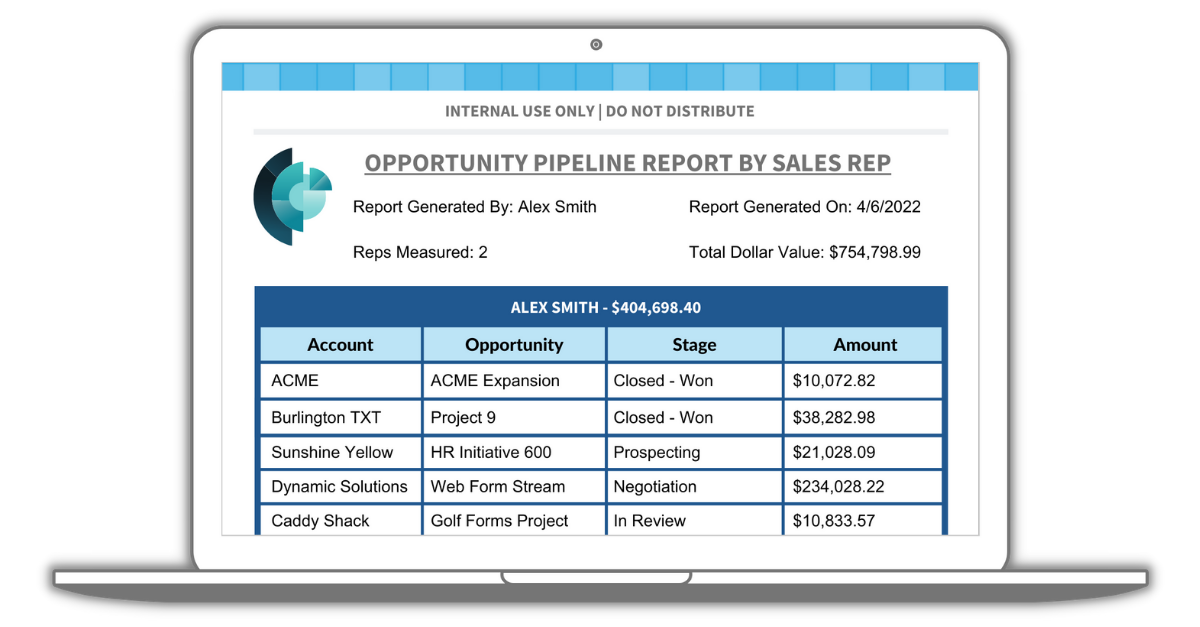Screen dimensions: 1200x627
Task: Select the 'Web Form Stream' opportunity cell
Action: click(x=514, y=486)
